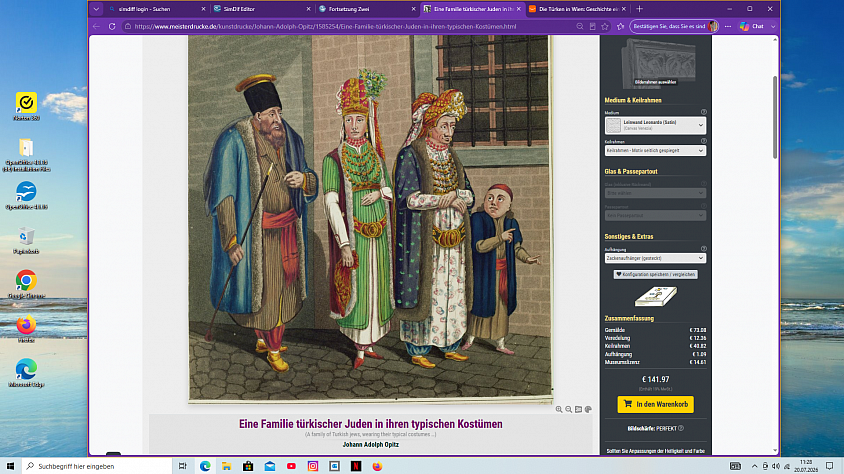Screen dimensions: 844x474
Task: Open Google Chrome desktop shortcut
Action: coord(26,285)
